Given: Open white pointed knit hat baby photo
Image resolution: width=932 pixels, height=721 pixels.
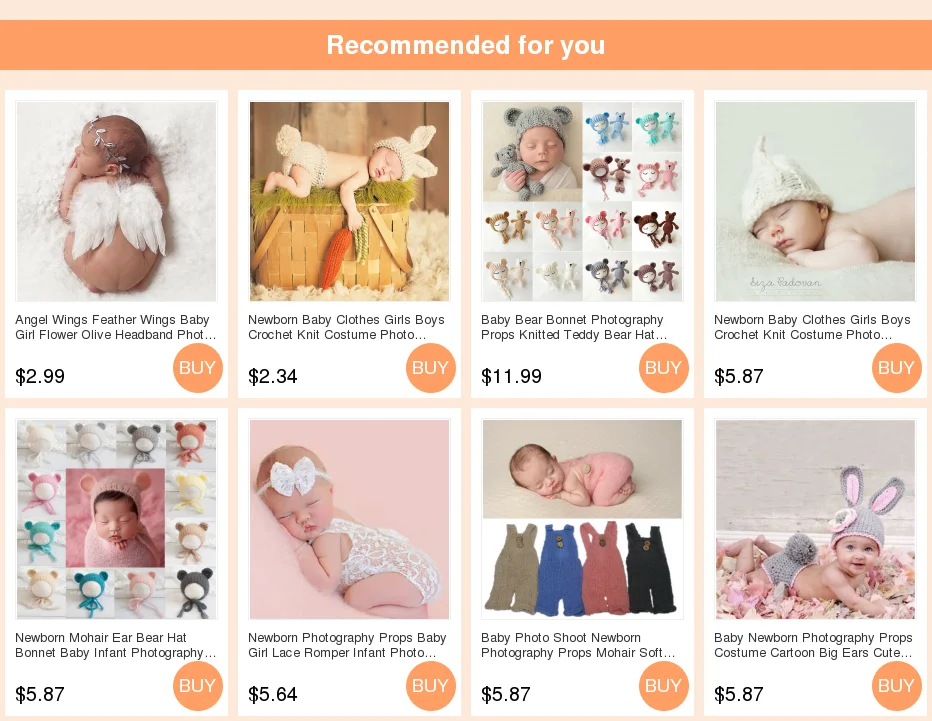Looking at the screenshot, I should (816, 201).
